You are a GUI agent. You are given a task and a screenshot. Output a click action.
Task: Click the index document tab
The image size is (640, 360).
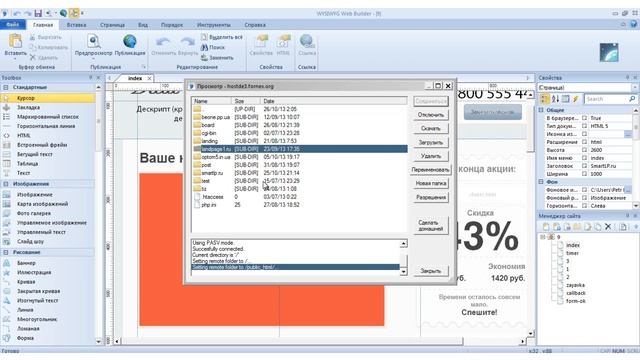135,78
